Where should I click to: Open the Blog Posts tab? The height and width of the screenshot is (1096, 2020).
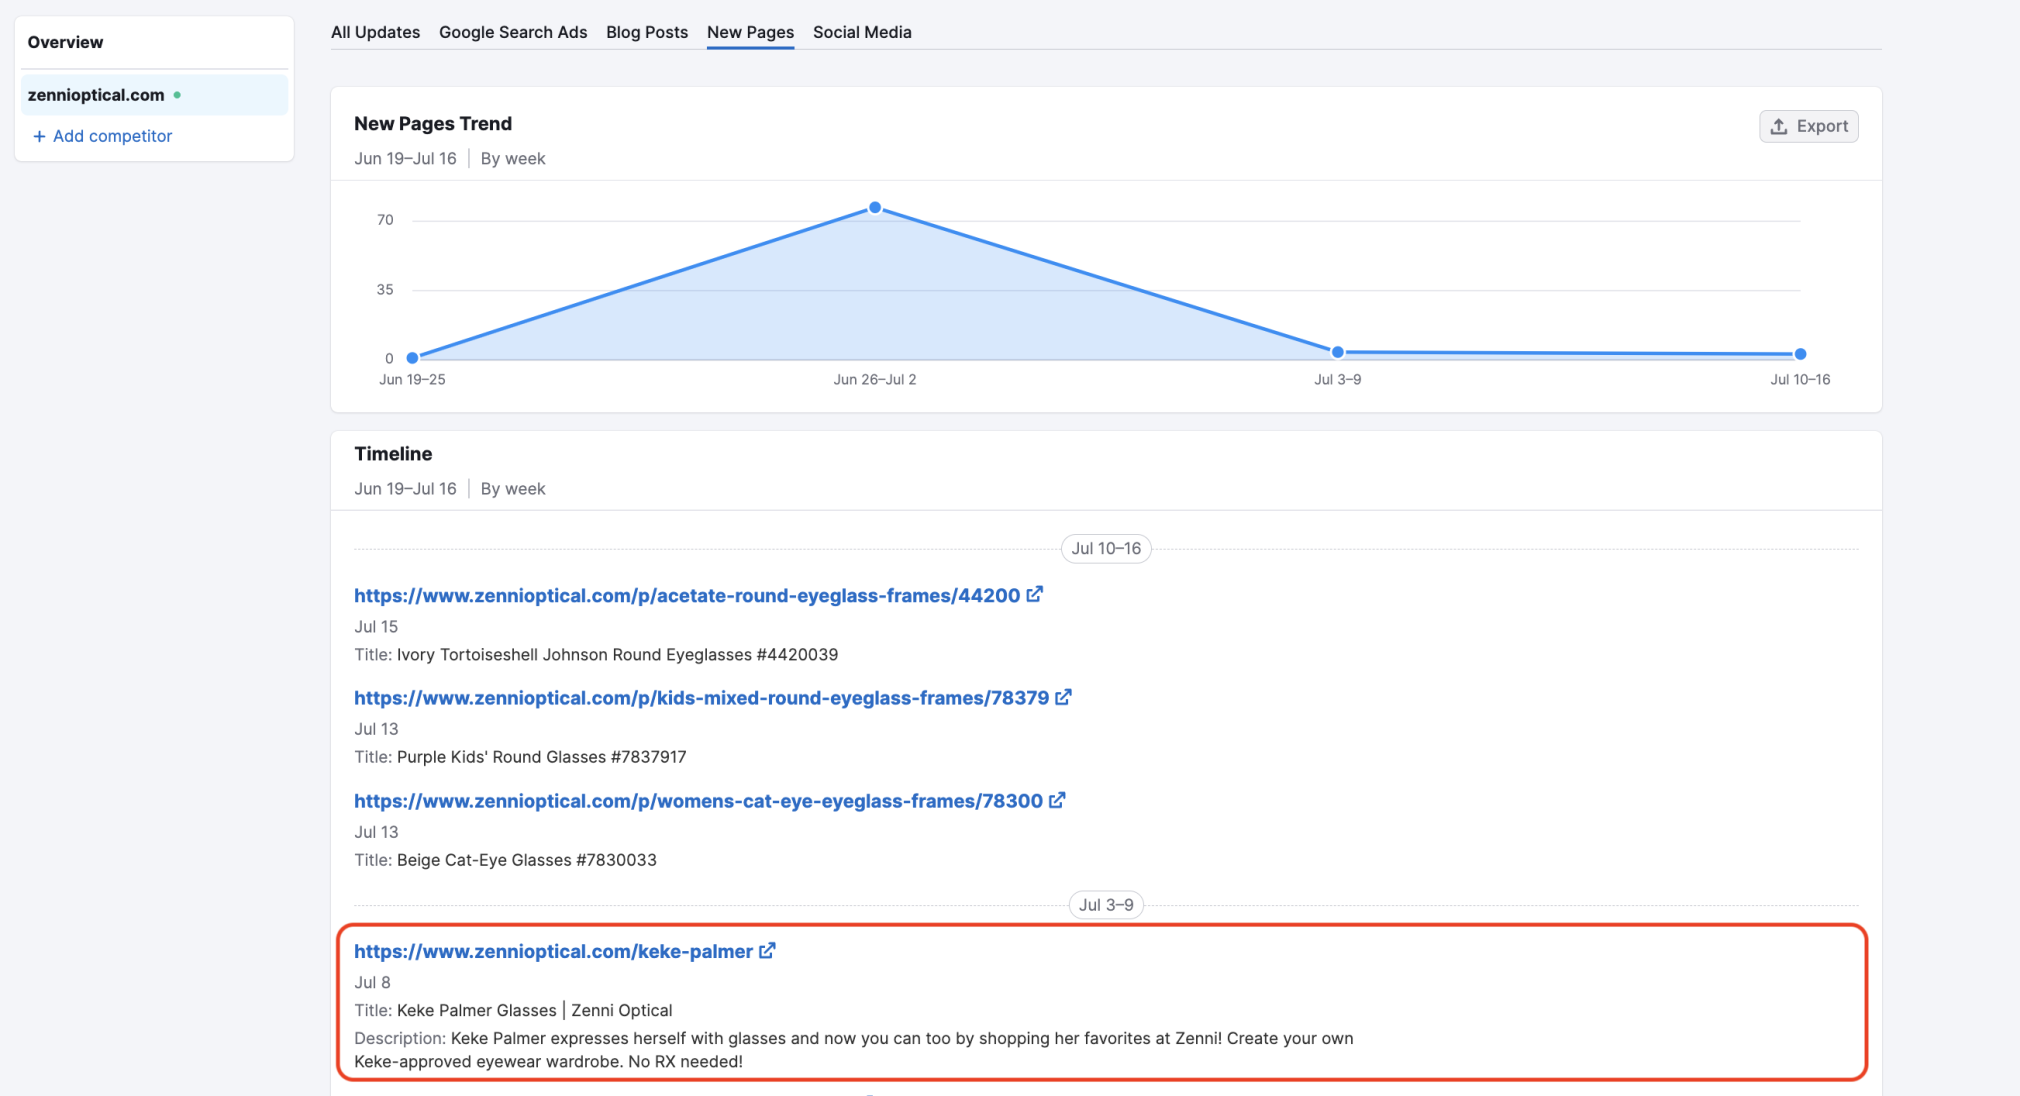coord(647,32)
